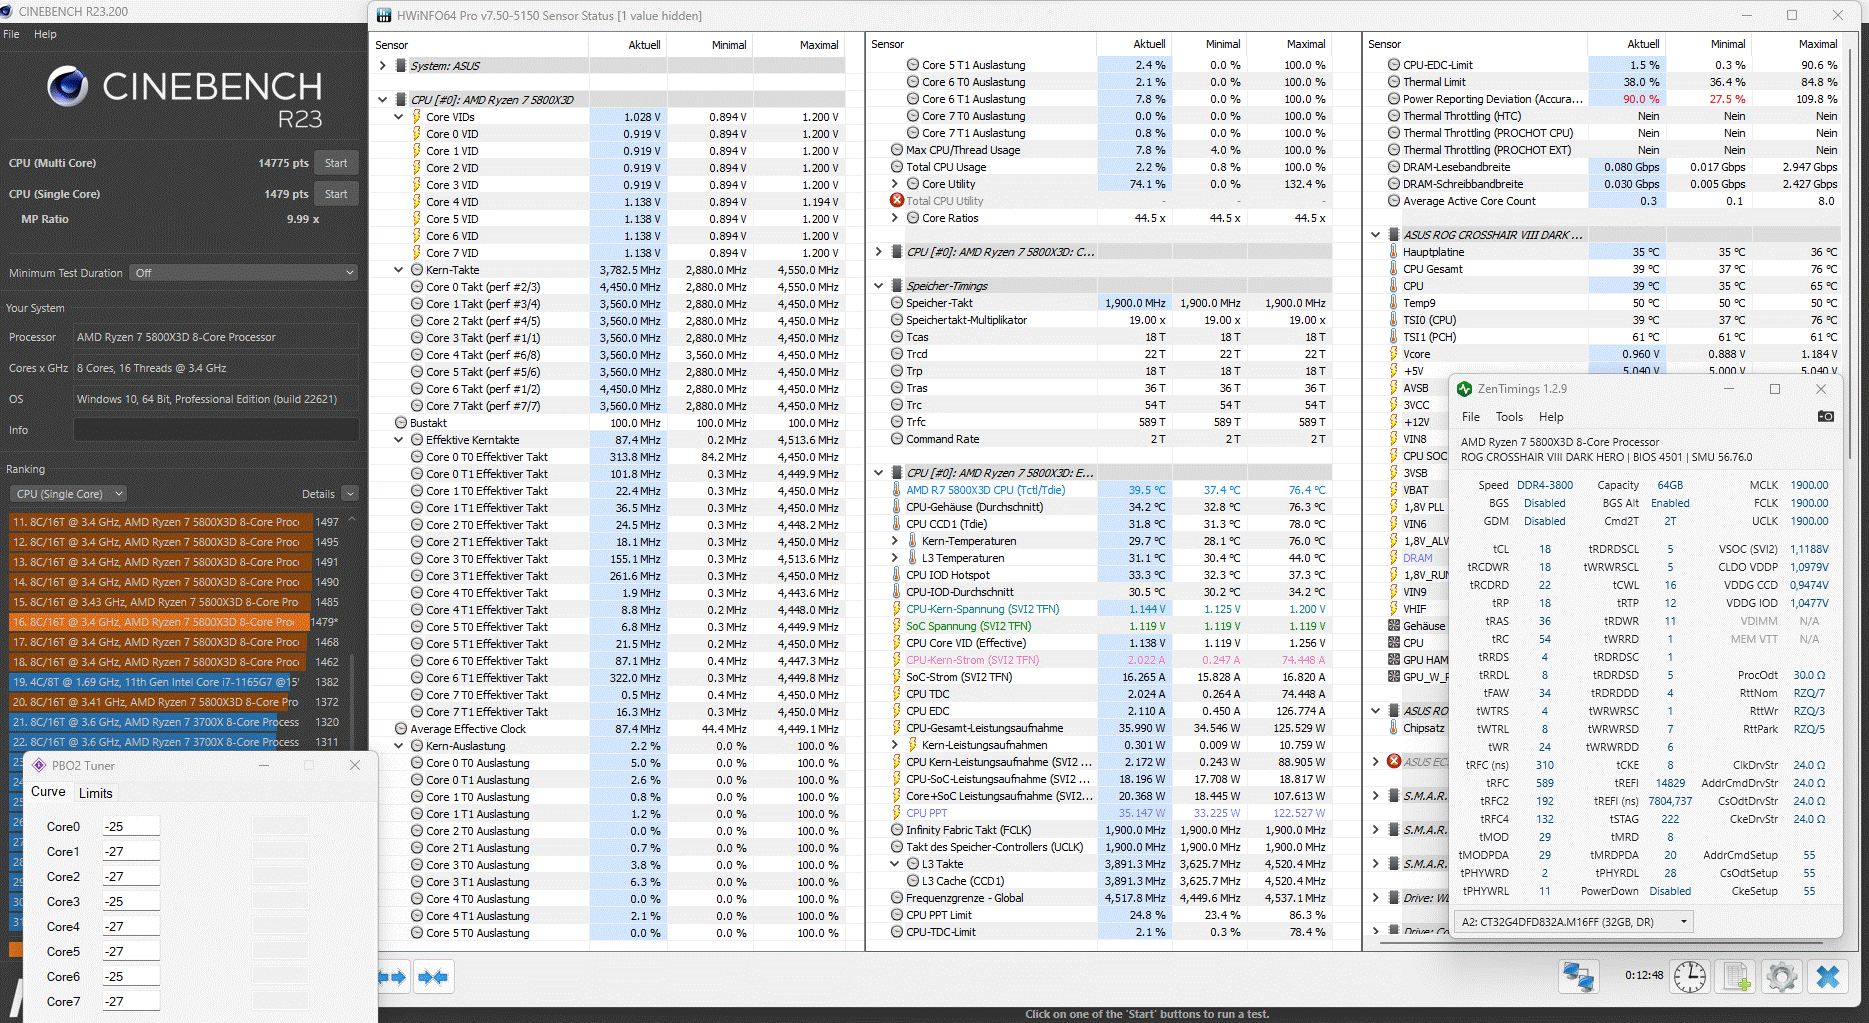Viewport: 1869px width, 1023px height.
Task: Open HWiNFO sensor settings gear icon
Action: pos(1781,976)
